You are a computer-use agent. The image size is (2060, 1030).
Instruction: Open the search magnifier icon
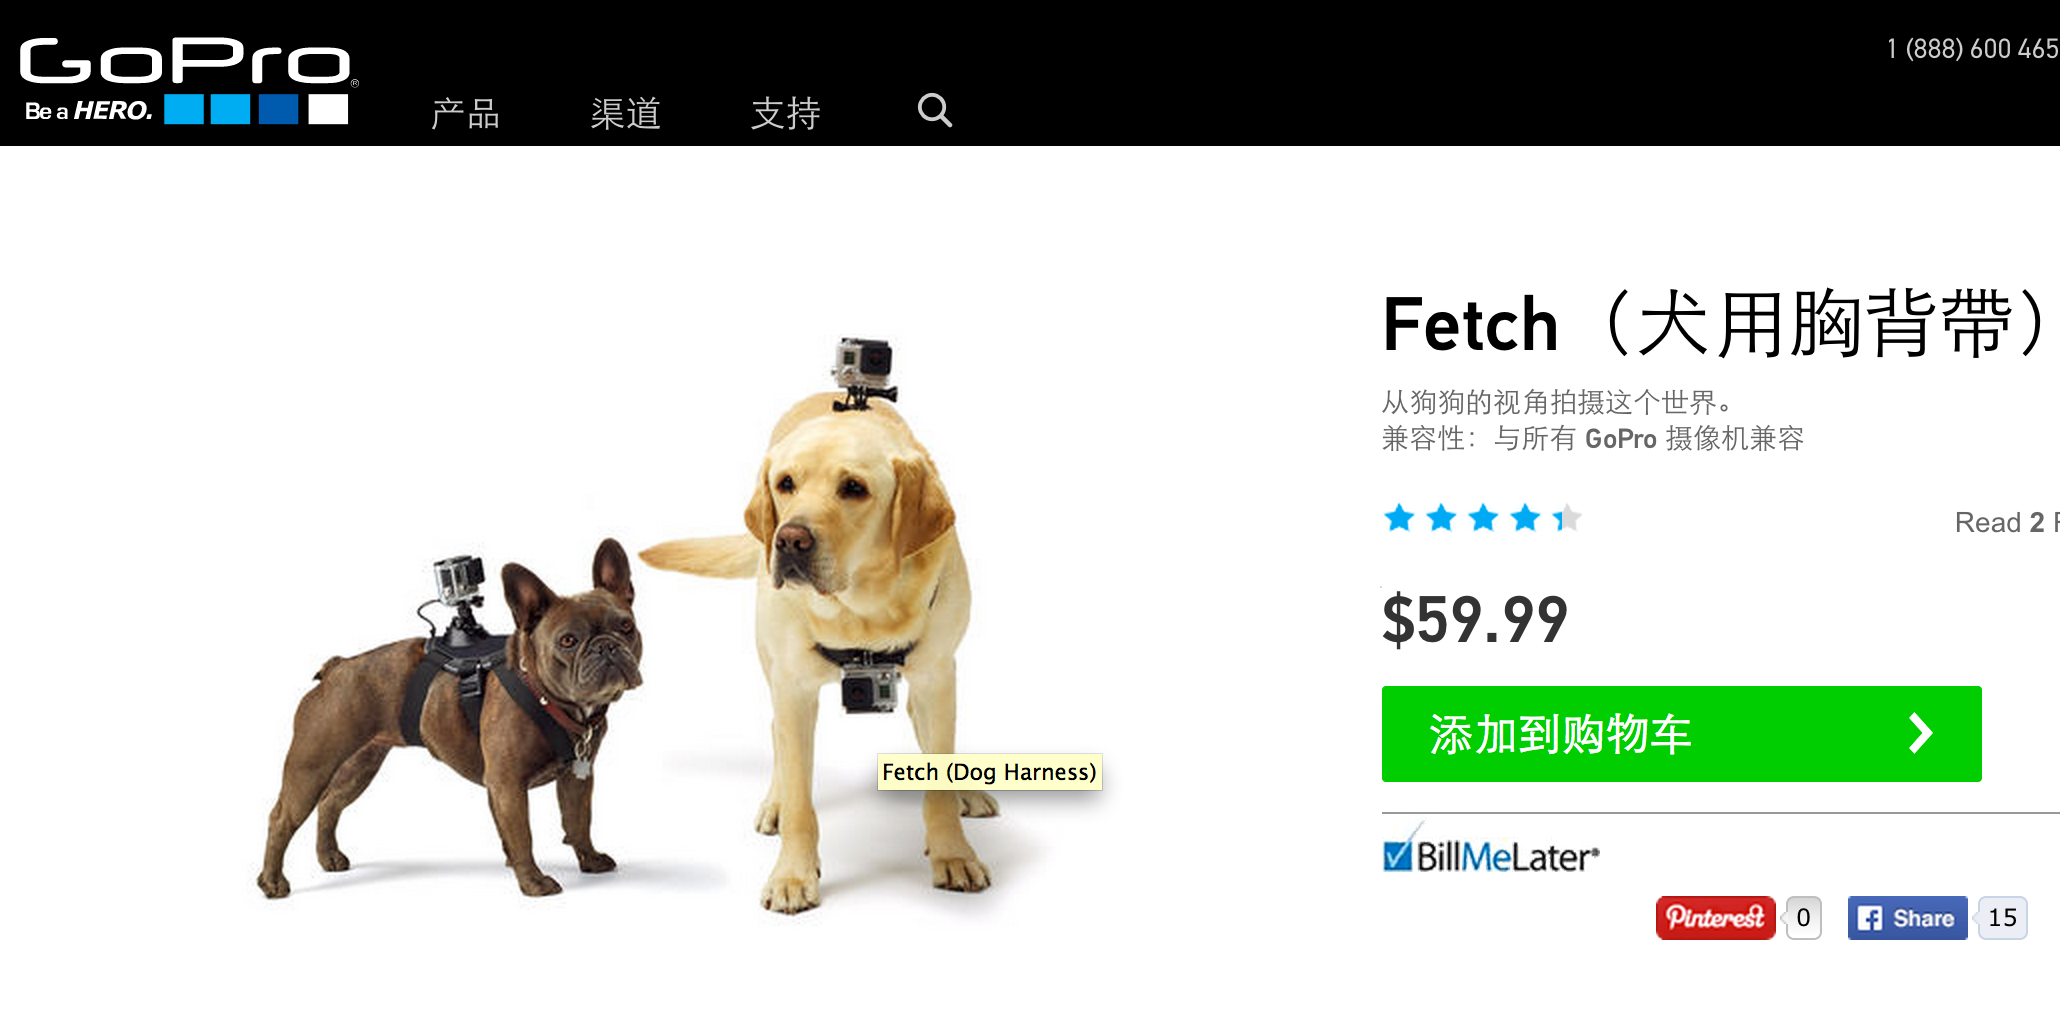(x=935, y=110)
